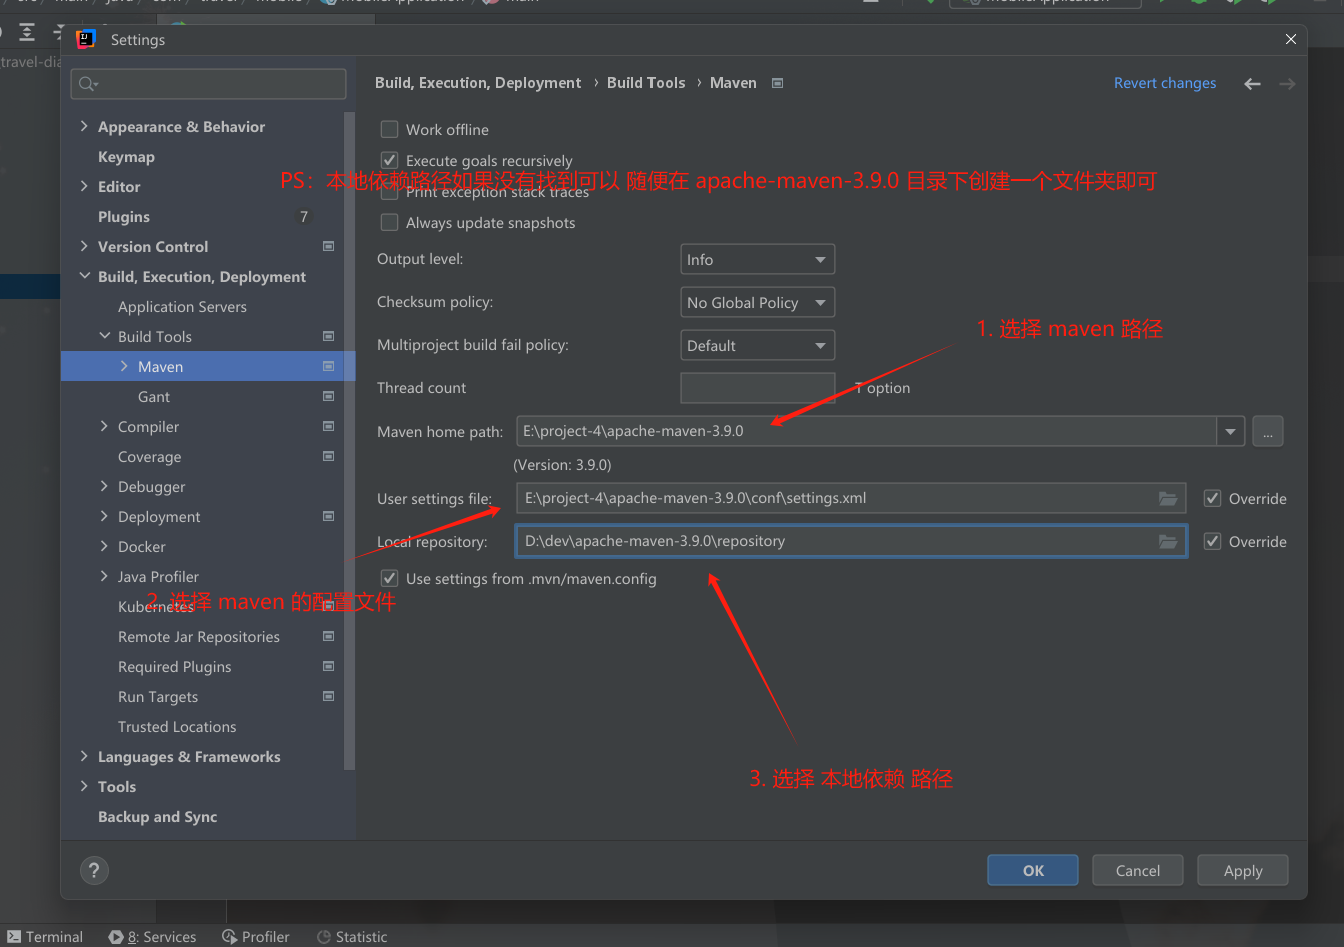Click the project icon on the Deployment row

click(x=328, y=517)
